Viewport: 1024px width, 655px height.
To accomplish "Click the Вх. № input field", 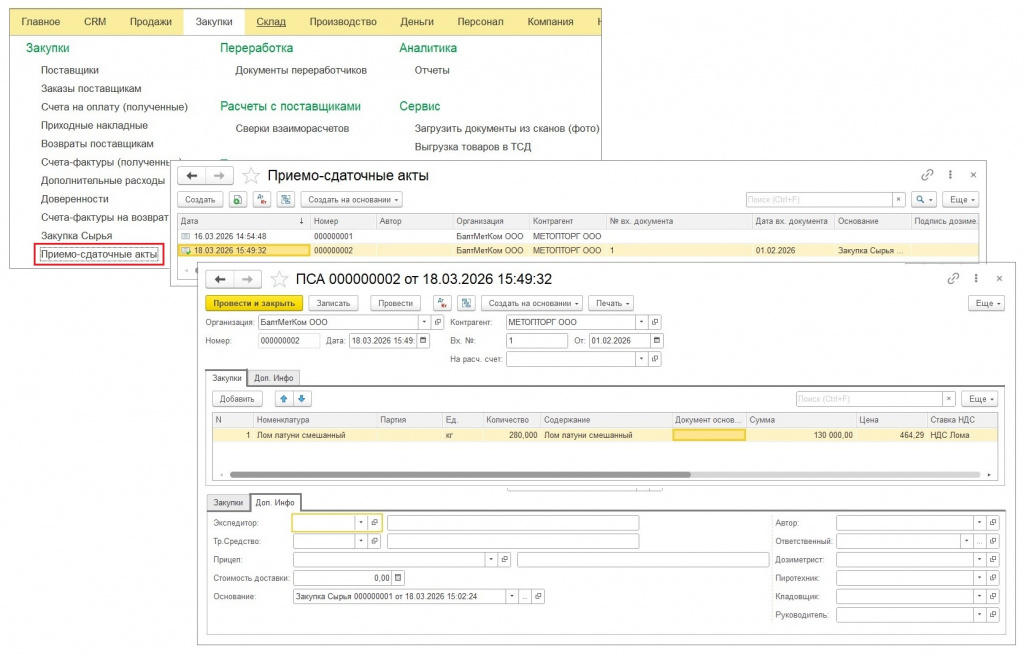I will [536, 341].
